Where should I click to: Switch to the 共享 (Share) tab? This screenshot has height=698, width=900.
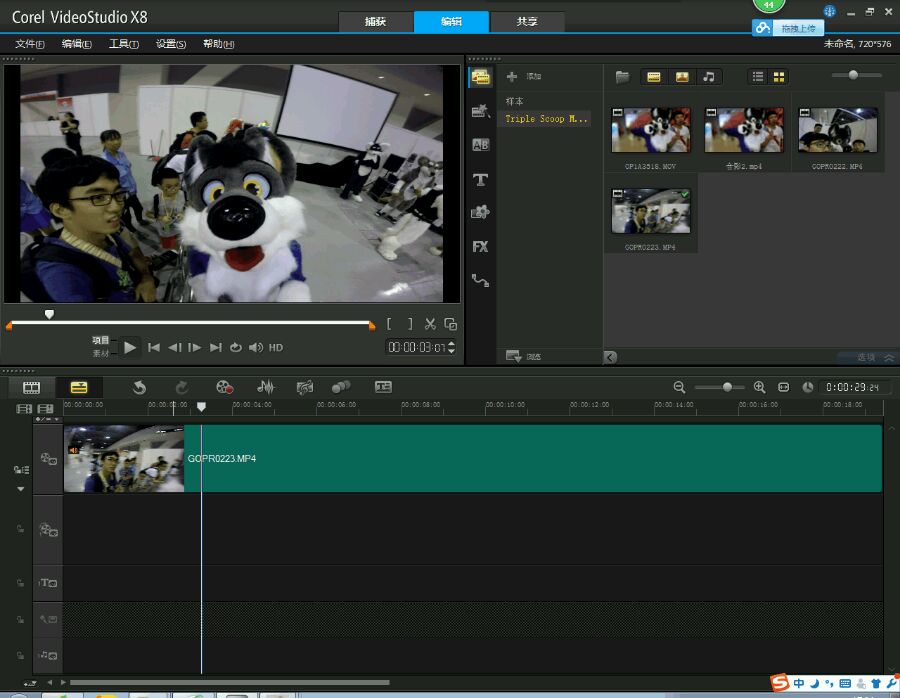coord(526,22)
